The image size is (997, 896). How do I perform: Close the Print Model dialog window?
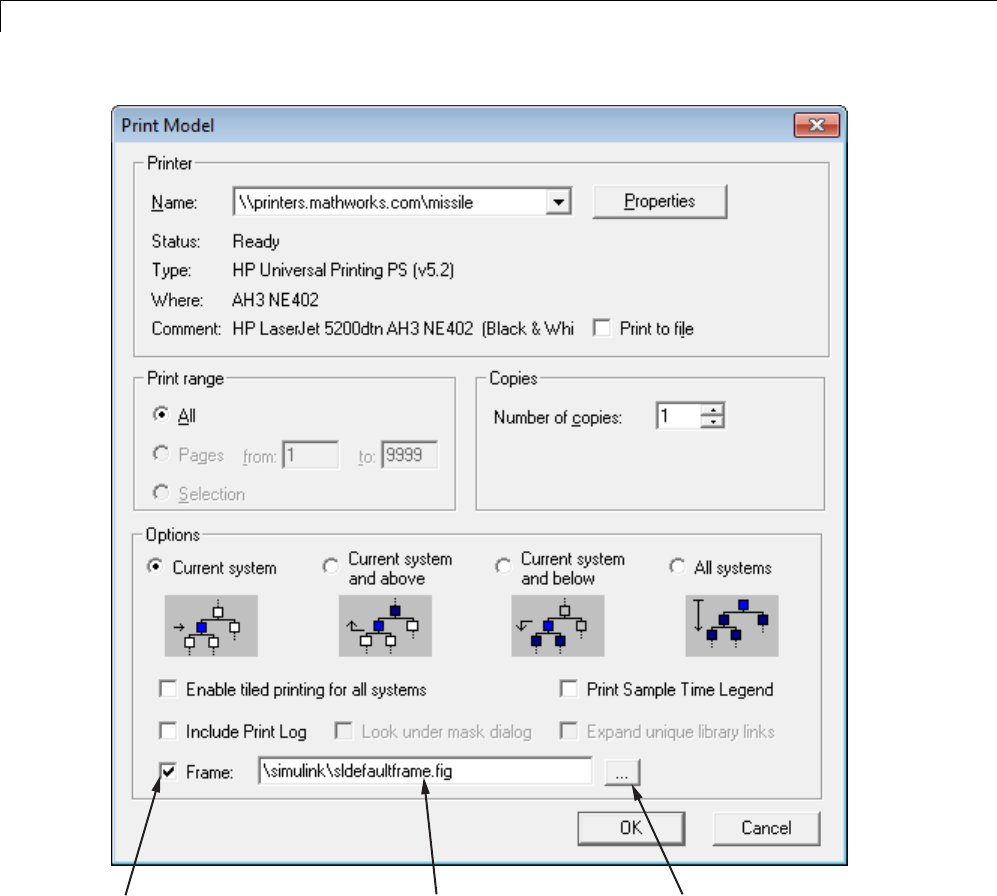point(817,125)
